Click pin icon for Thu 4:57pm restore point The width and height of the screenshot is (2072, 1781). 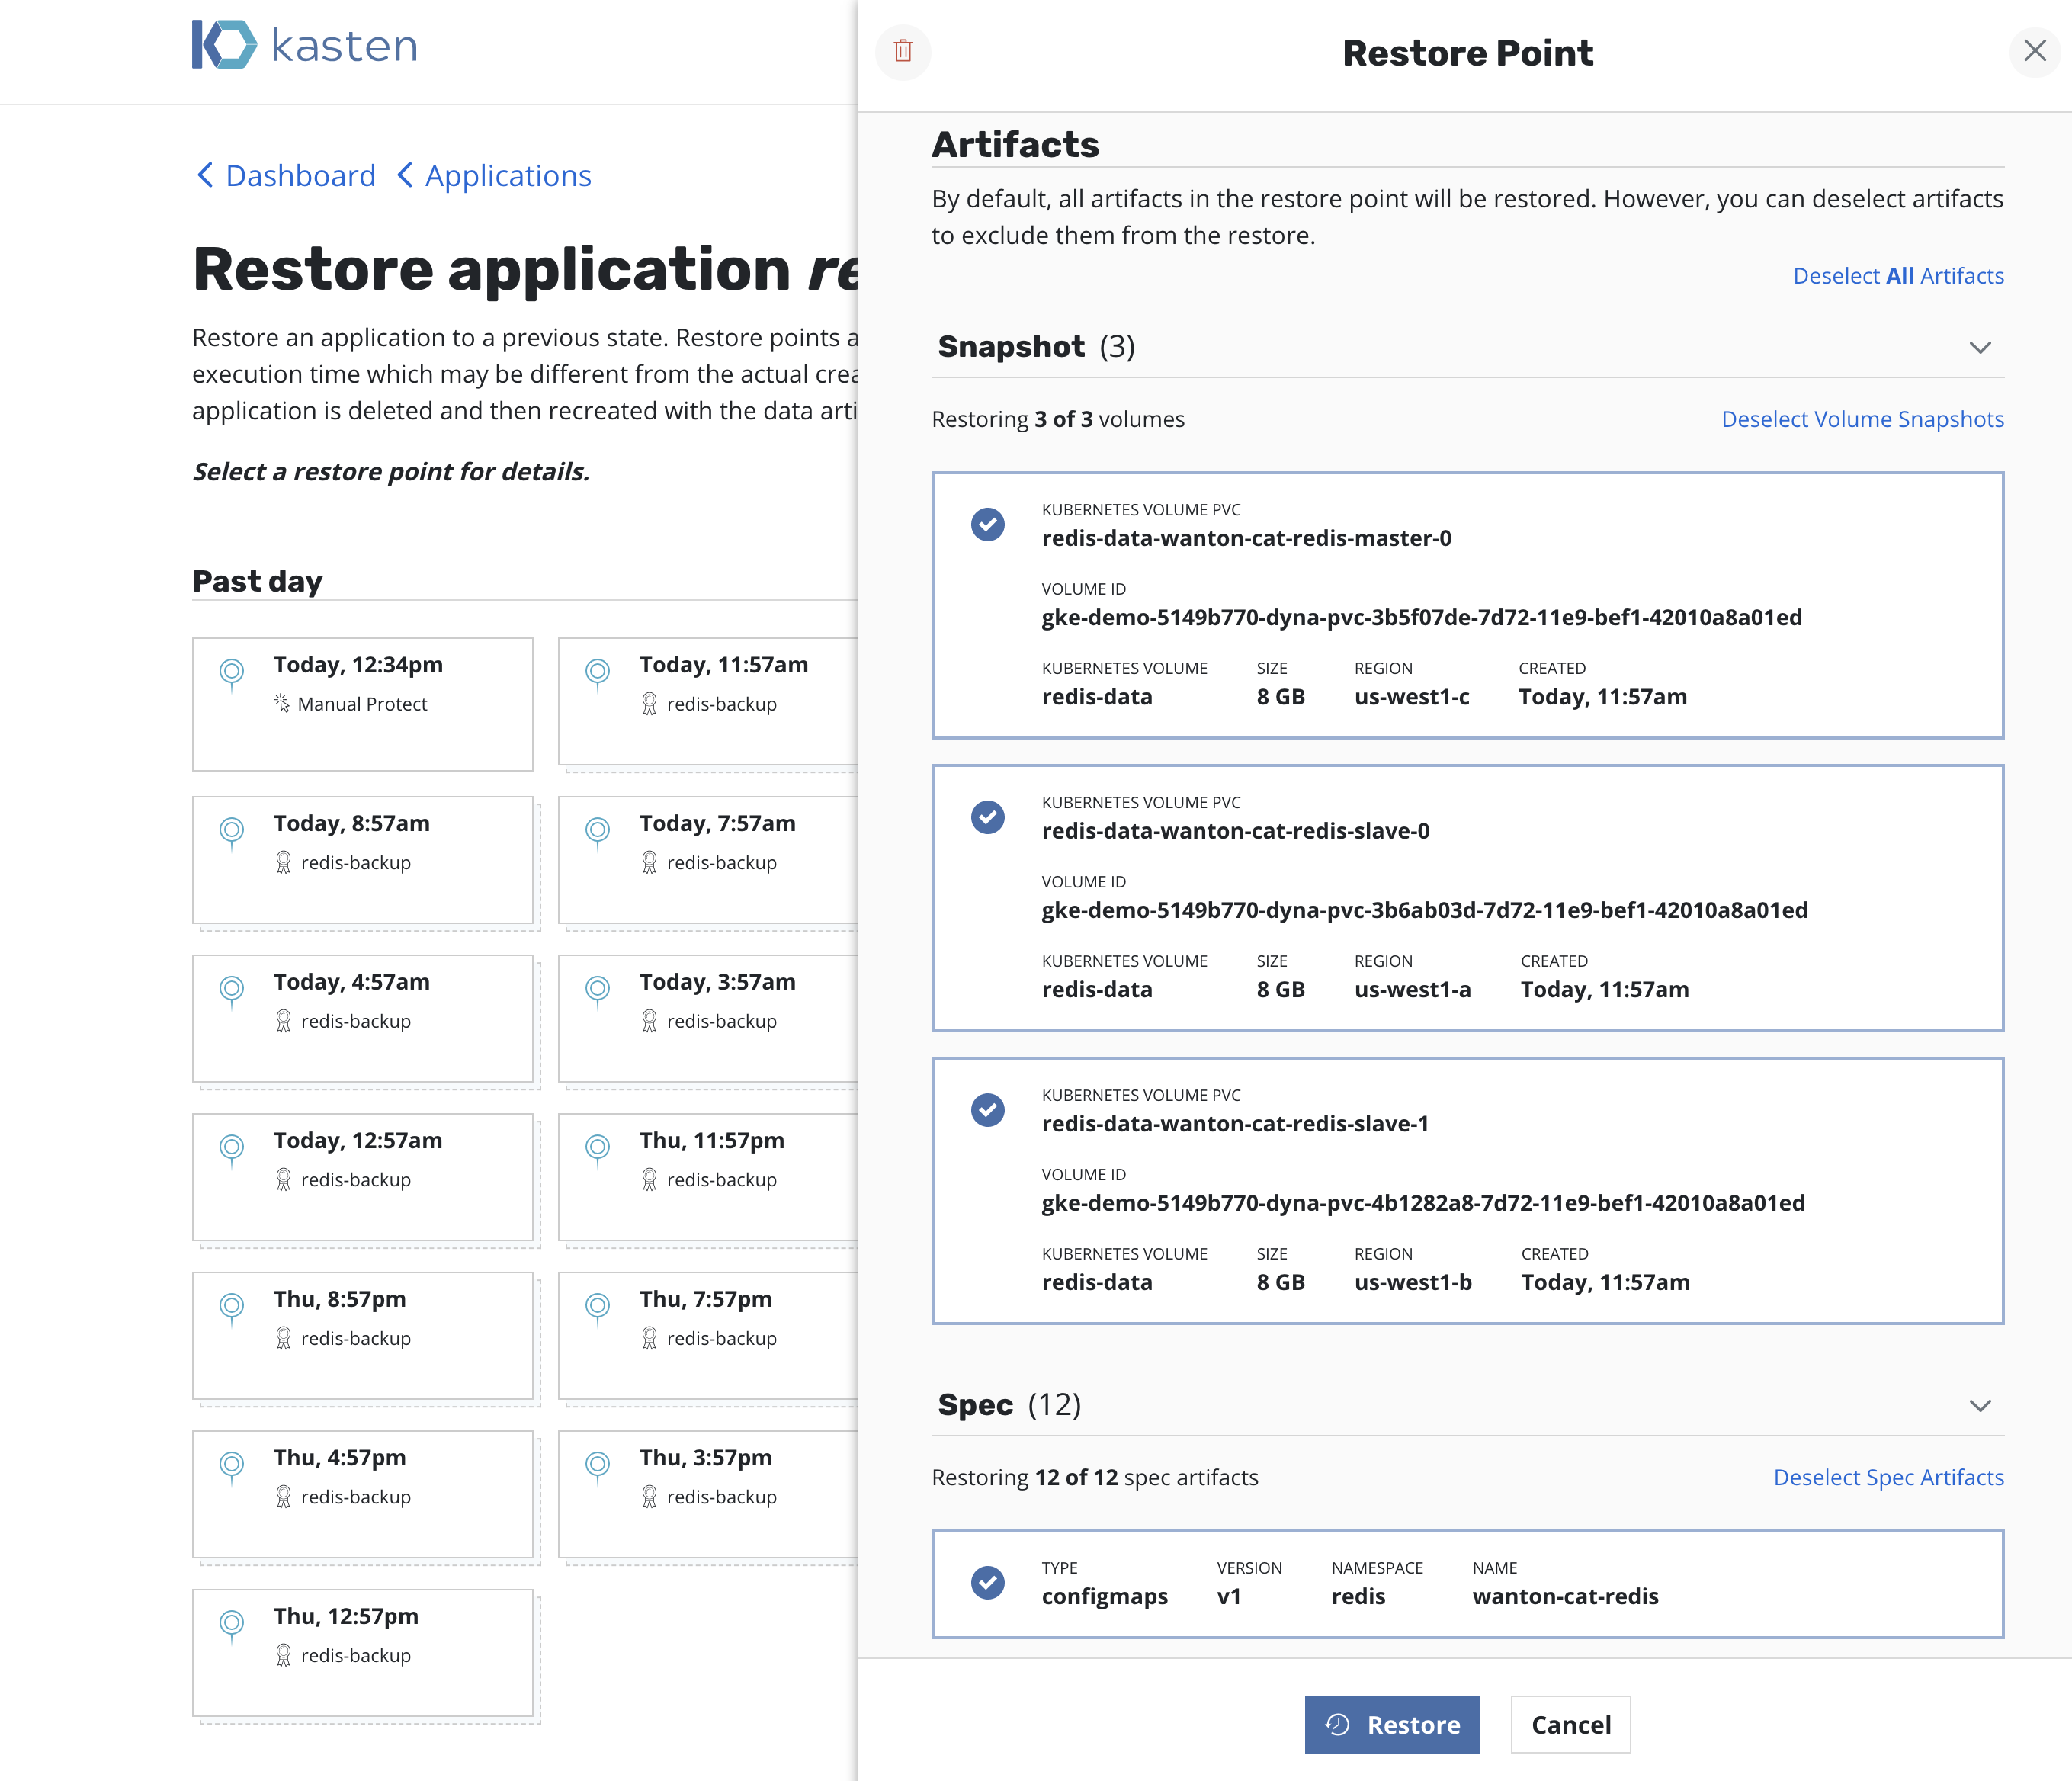click(232, 1465)
